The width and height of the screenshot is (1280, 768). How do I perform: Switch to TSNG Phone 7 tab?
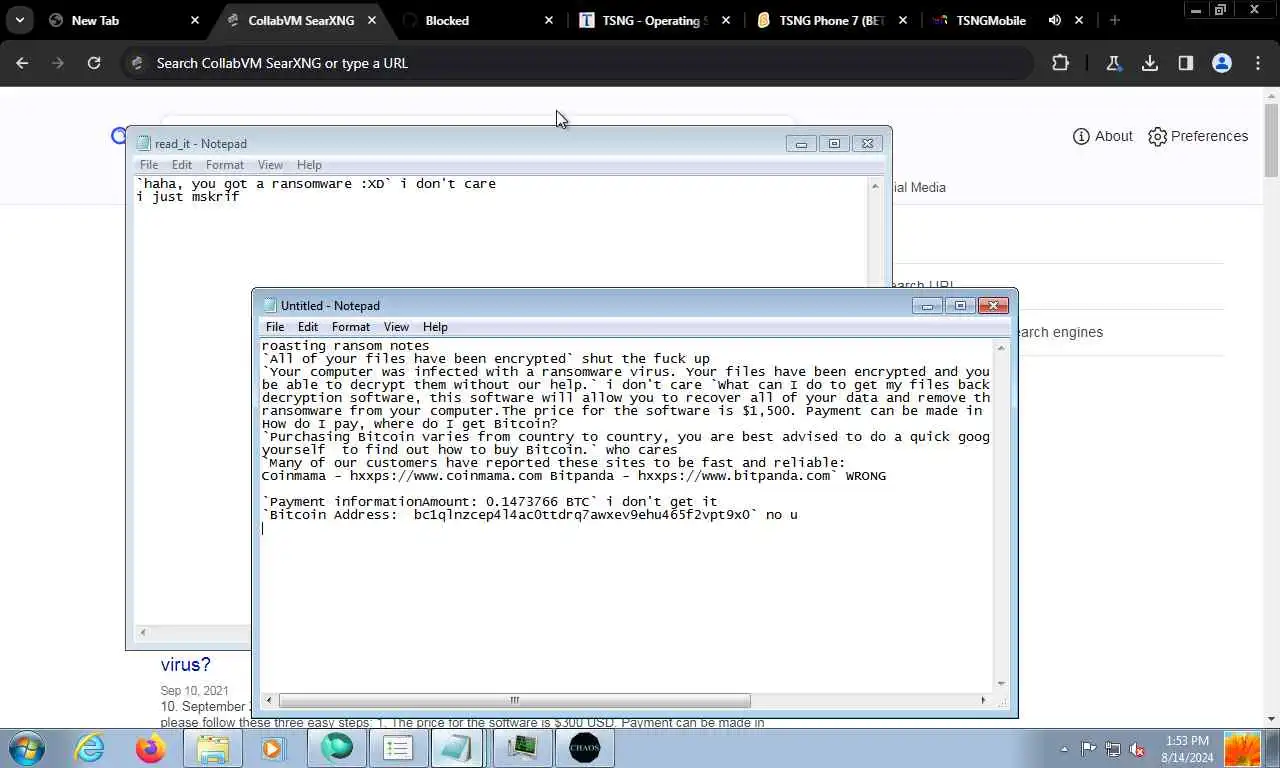coord(832,20)
